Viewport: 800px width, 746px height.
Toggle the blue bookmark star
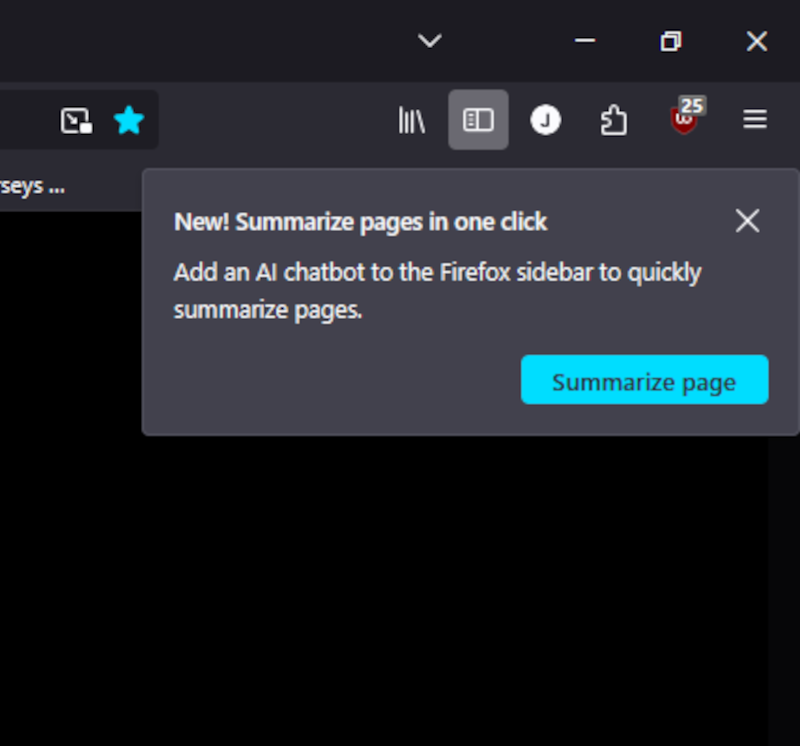(129, 120)
